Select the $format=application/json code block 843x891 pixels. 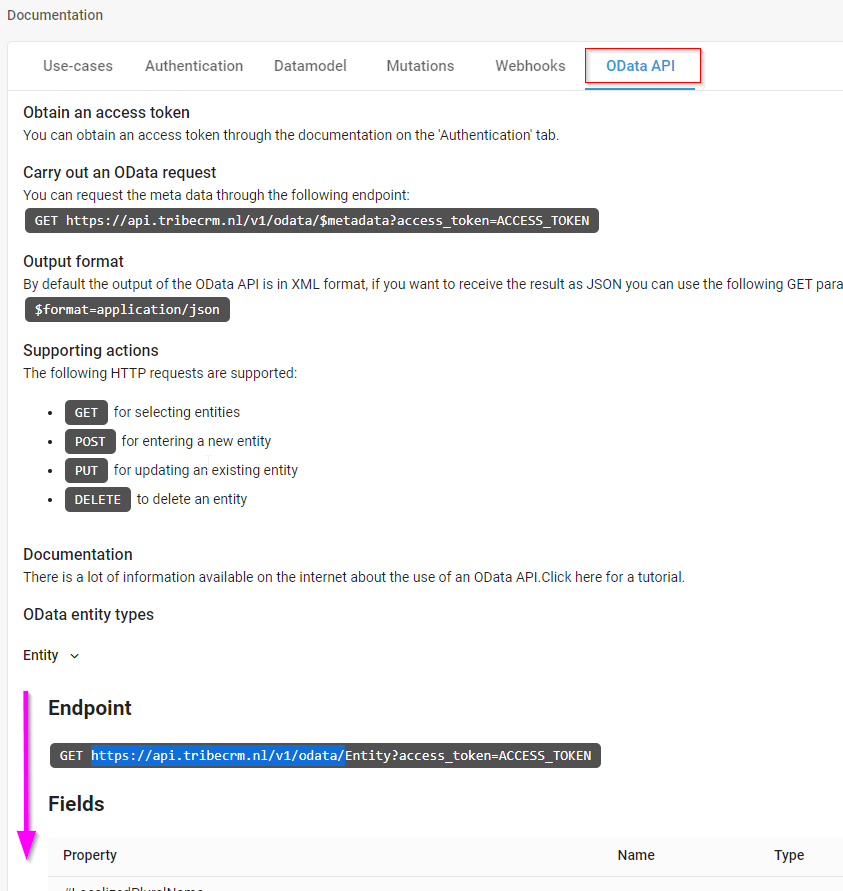point(127,309)
